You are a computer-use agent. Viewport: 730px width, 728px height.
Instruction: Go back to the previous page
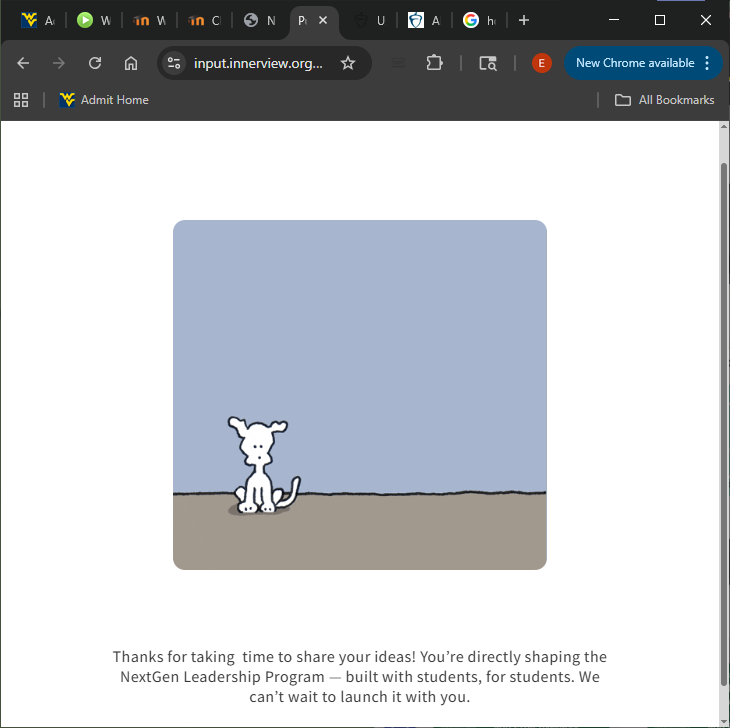point(23,63)
